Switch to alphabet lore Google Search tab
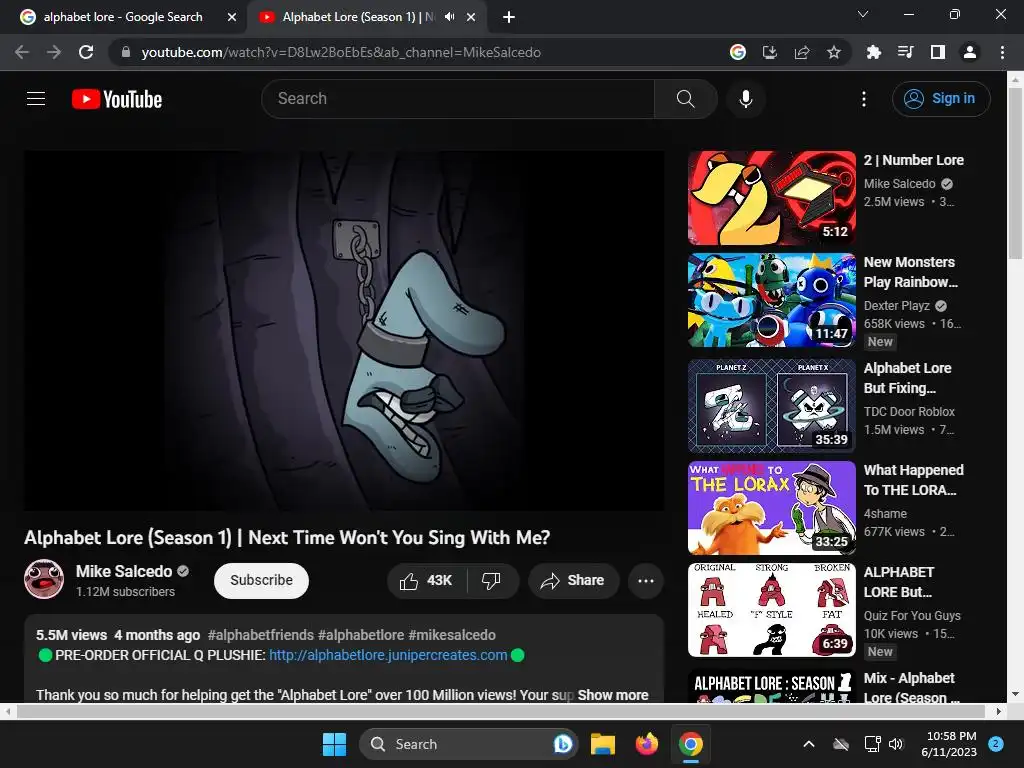Image resolution: width=1024 pixels, height=768 pixels. 123,17
